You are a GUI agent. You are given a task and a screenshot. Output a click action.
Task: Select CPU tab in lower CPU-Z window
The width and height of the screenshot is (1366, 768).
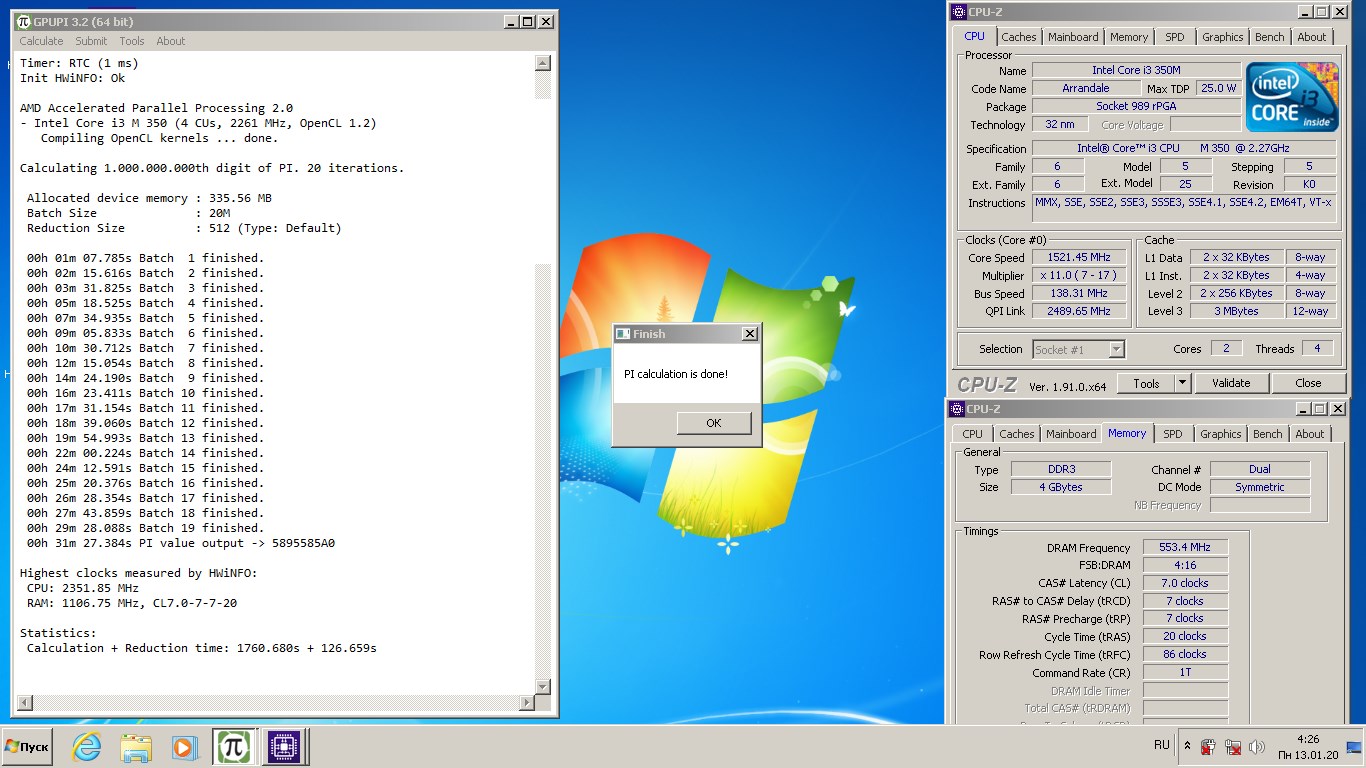pos(972,434)
